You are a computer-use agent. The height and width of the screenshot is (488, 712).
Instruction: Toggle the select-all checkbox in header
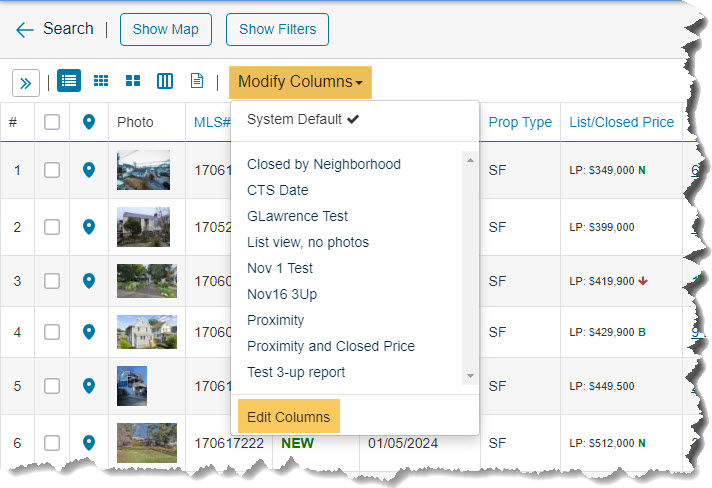point(52,122)
